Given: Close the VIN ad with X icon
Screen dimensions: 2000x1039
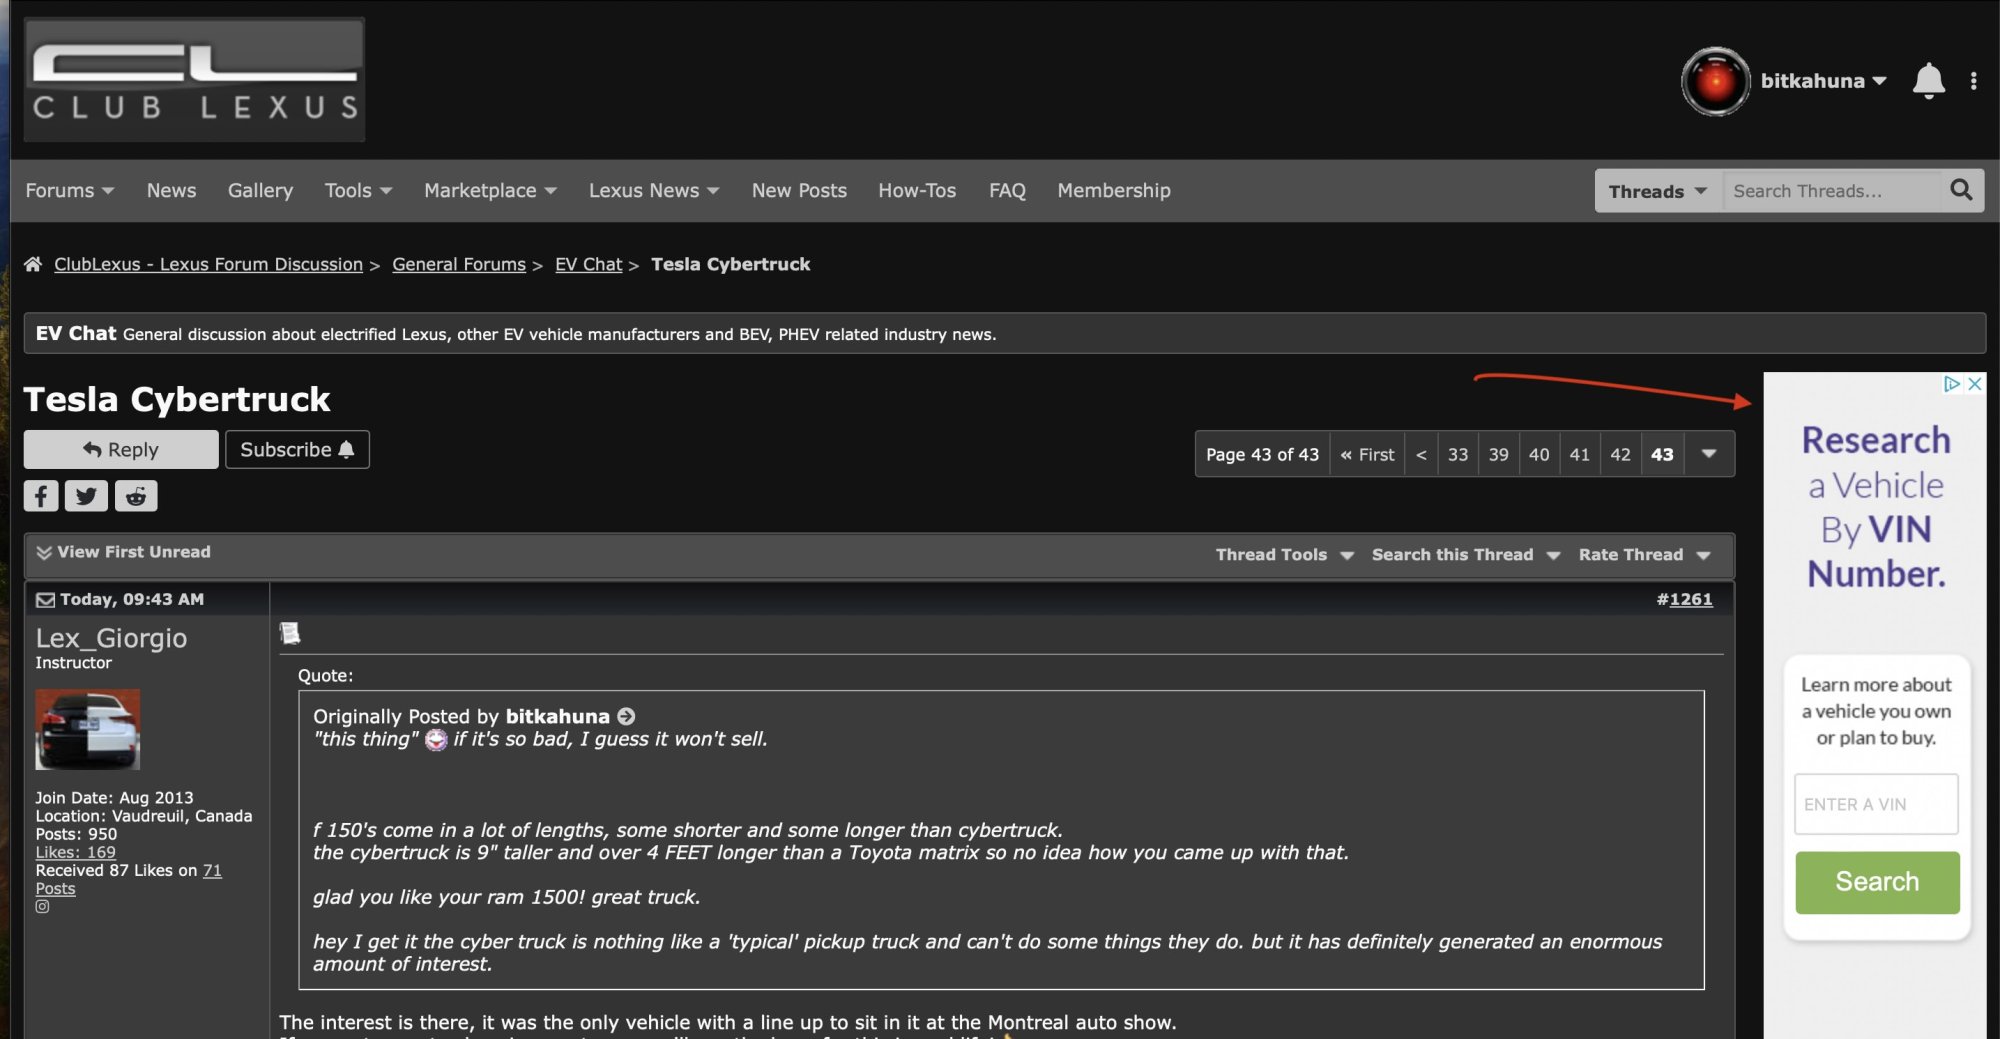Looking at the screenshot, I should 1975,384.
